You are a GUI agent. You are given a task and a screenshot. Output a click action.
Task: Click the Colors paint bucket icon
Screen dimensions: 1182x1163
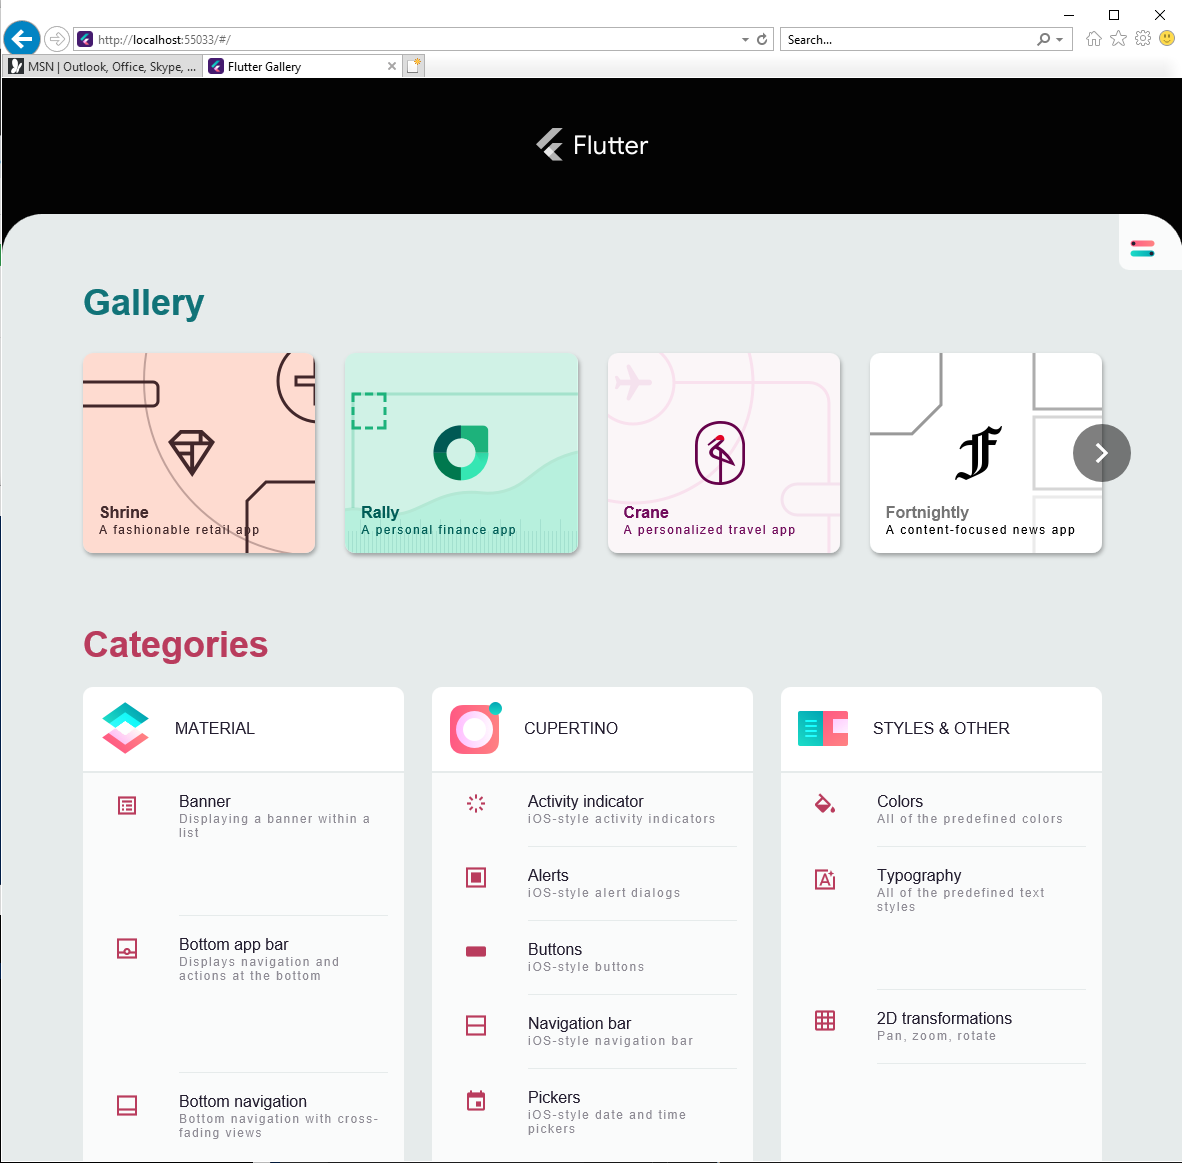(825, 803)
